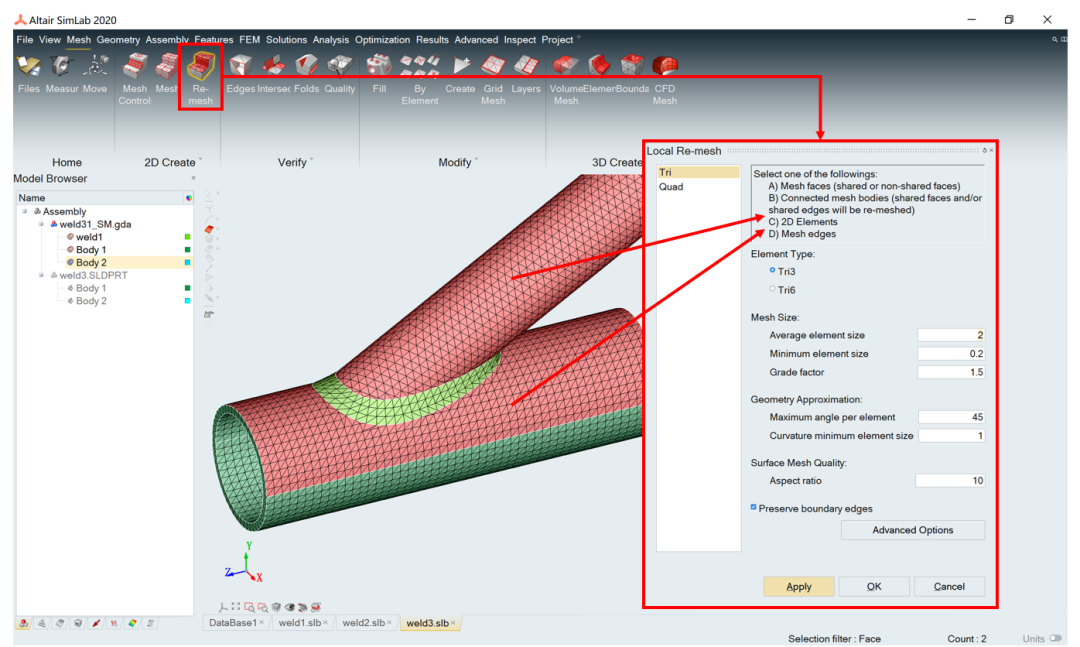Open the Optimization menu
Screen dimensions: 1080x647
pos(382,40)
